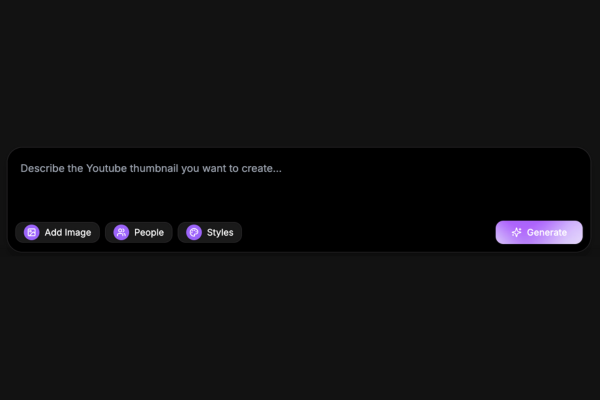This screenshot has width=600, height=400.
Task: Attach a reference picture with Add Image
Action: [x=57, y=232]
